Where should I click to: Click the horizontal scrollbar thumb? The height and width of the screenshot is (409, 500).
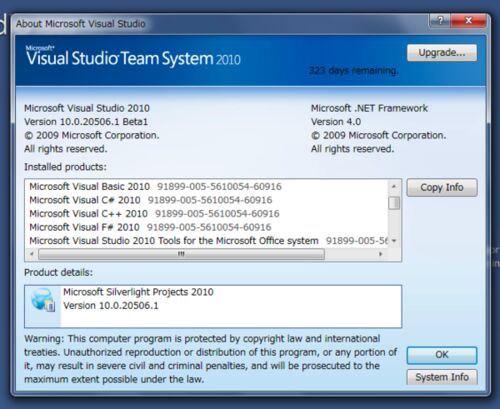point(181,254)
